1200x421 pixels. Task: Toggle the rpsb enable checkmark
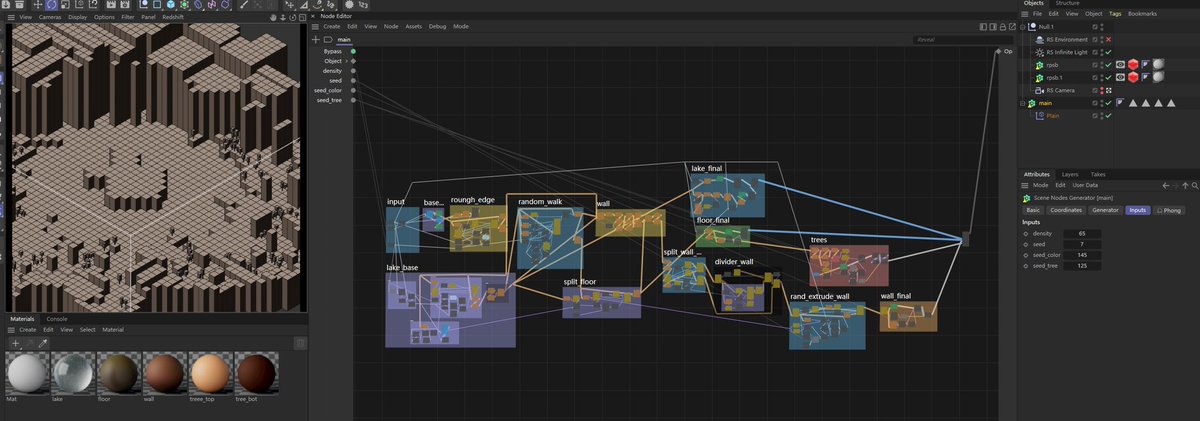coord(1109,64)
